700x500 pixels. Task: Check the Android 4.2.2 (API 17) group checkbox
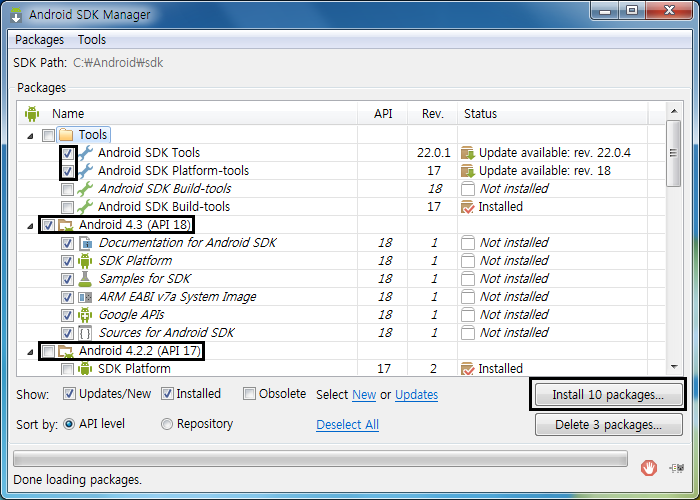(48, 351)
